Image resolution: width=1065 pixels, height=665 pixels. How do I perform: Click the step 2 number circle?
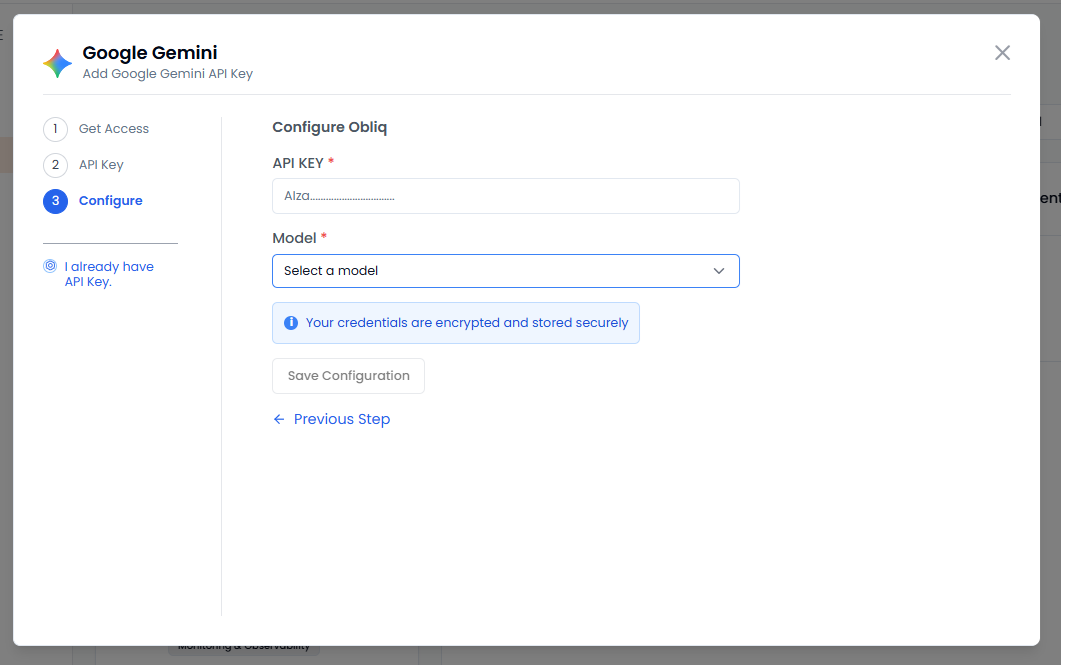(55, 165)
